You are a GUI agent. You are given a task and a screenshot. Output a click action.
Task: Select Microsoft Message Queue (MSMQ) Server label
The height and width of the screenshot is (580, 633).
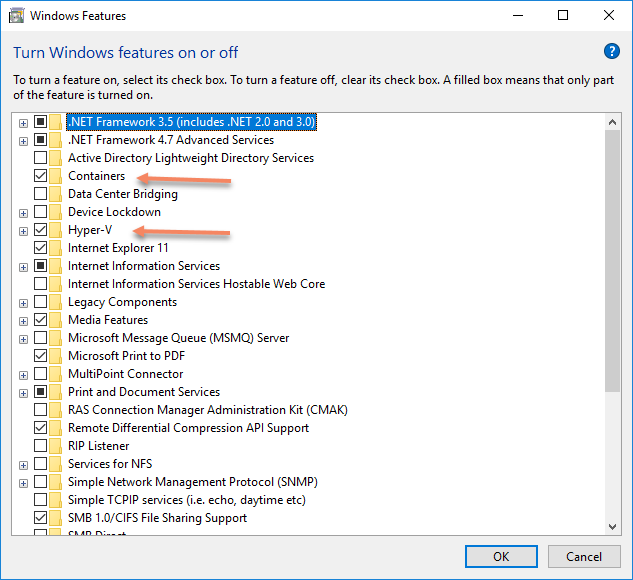tap(178, 338)
